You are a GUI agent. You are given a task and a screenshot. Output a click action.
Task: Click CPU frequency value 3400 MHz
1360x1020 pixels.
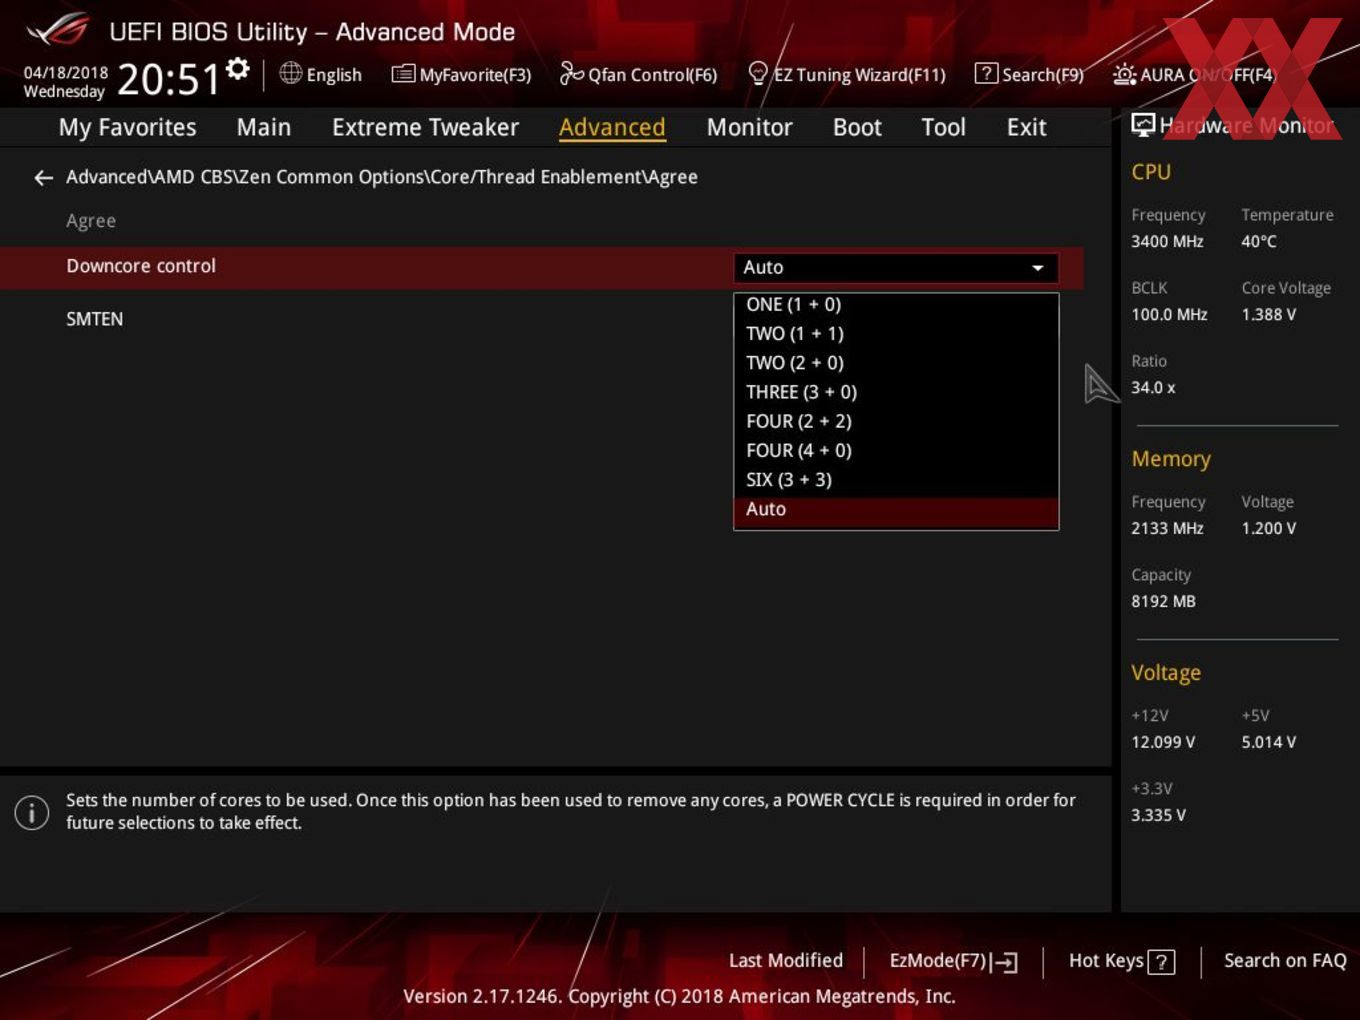1167,242
